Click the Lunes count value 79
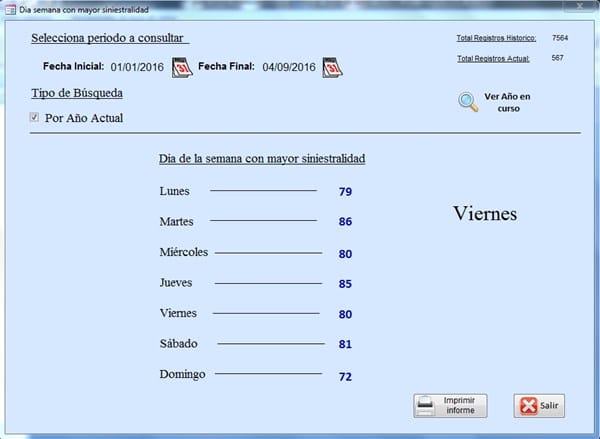Image resolution: width=600 pixels, height=439 pixels. (x=345, y=191)
